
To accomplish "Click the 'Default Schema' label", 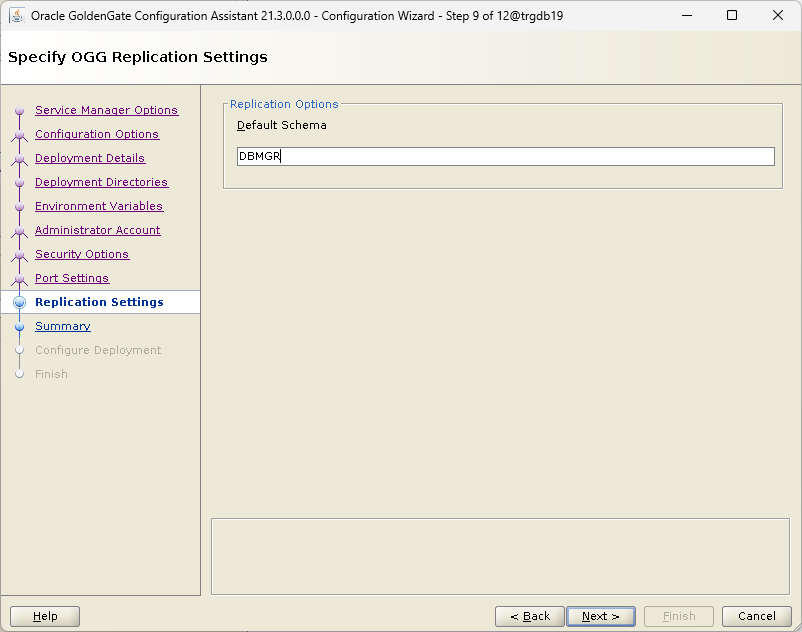I will pos(281,125).
